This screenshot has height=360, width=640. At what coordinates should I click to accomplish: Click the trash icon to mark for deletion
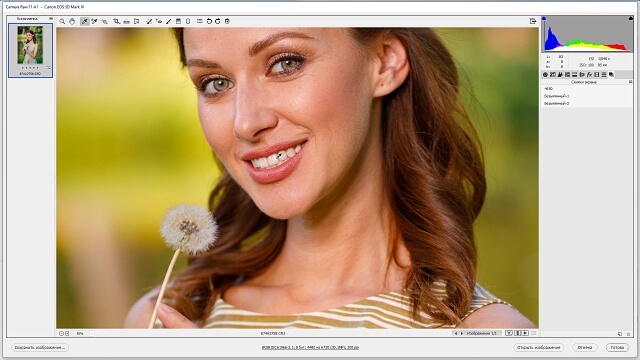pyautogui.click(x=227, y=21)
